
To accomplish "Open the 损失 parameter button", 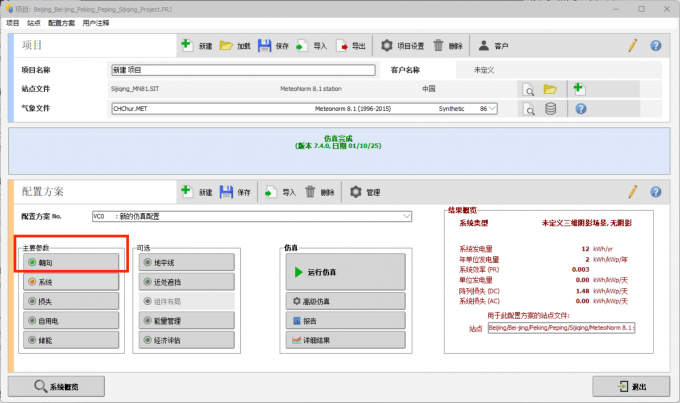I will 71,301.
